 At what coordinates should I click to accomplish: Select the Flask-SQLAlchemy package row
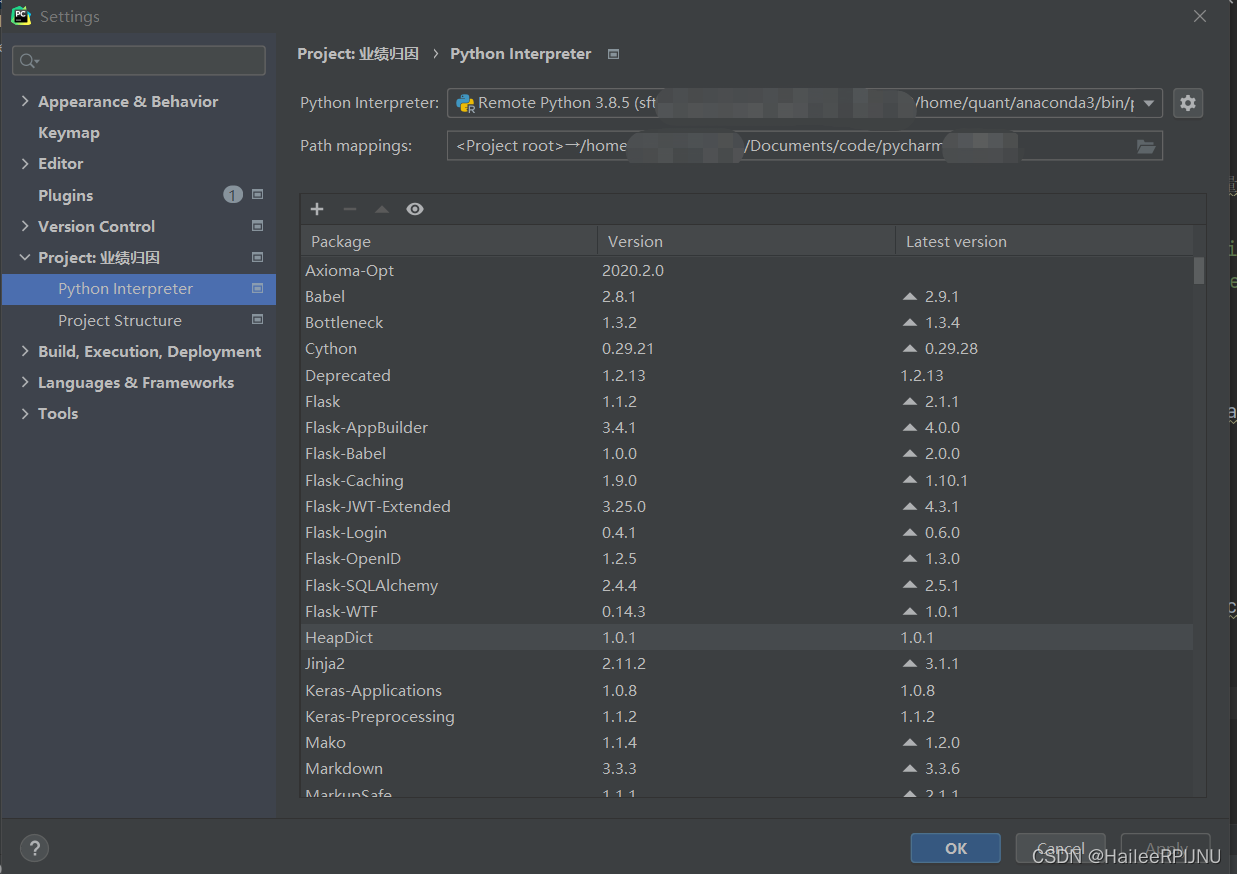[x=747, y=585]
